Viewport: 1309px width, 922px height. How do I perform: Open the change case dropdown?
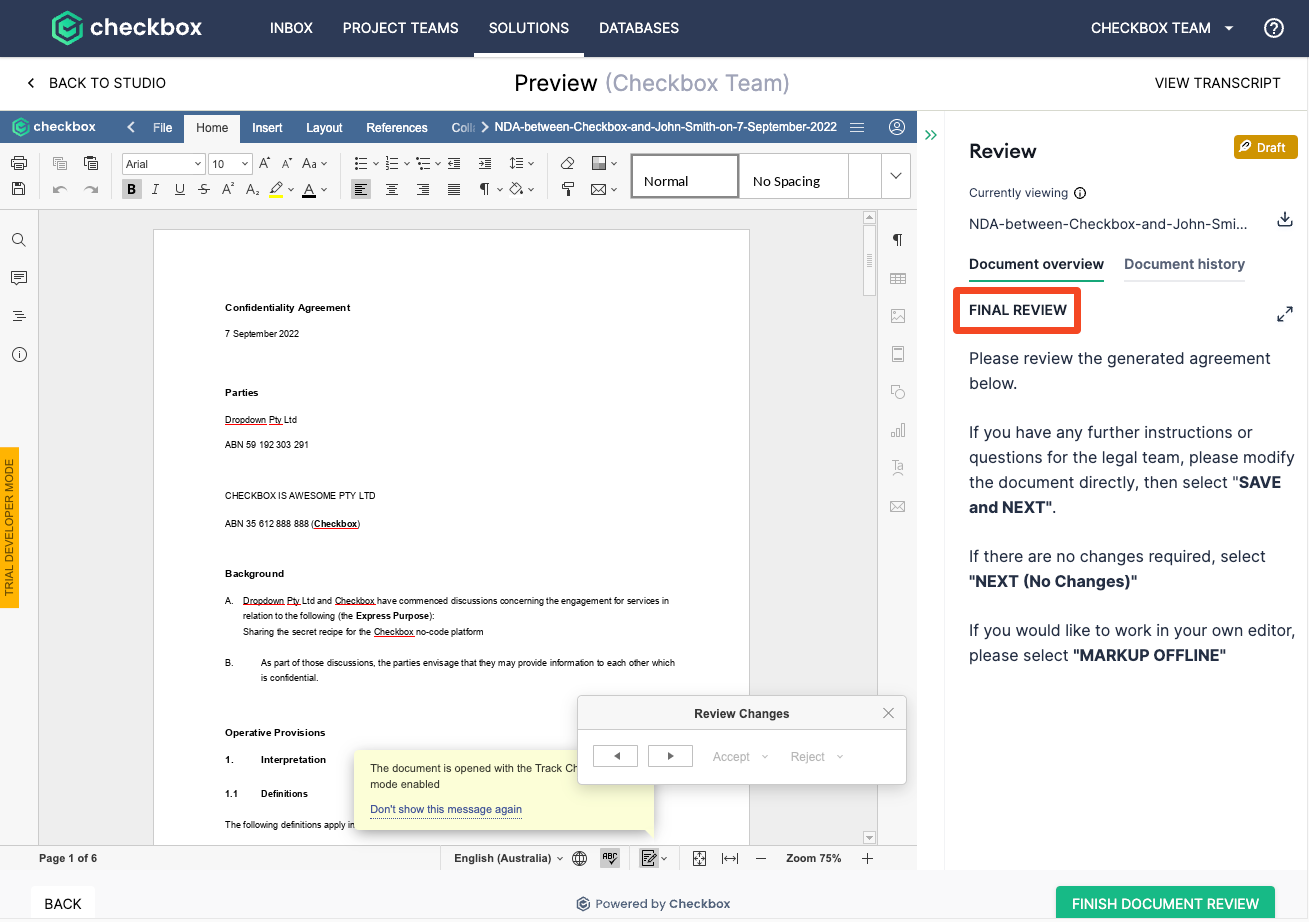coord(314,163)
